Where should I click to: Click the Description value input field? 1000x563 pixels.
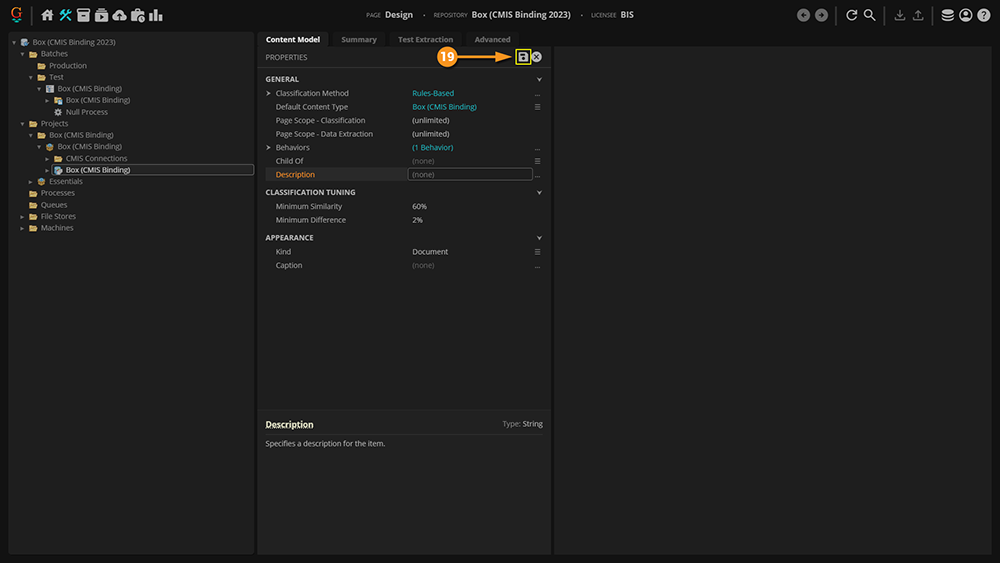coord(470,174)
